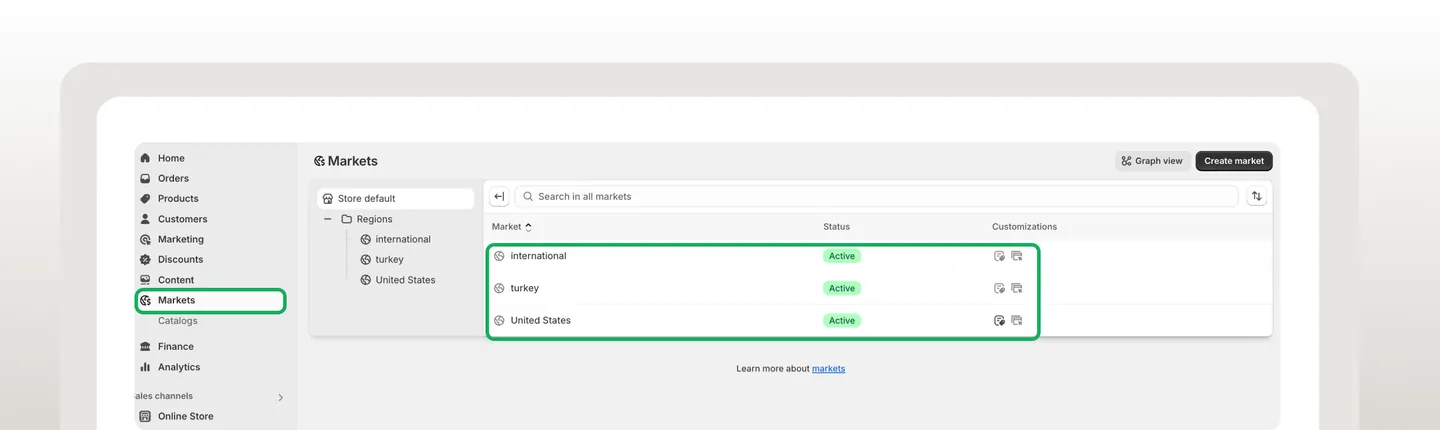Click the Online Store shop icon
Viewport: 1440px width, 430px height.
click(x=145, y=416)
